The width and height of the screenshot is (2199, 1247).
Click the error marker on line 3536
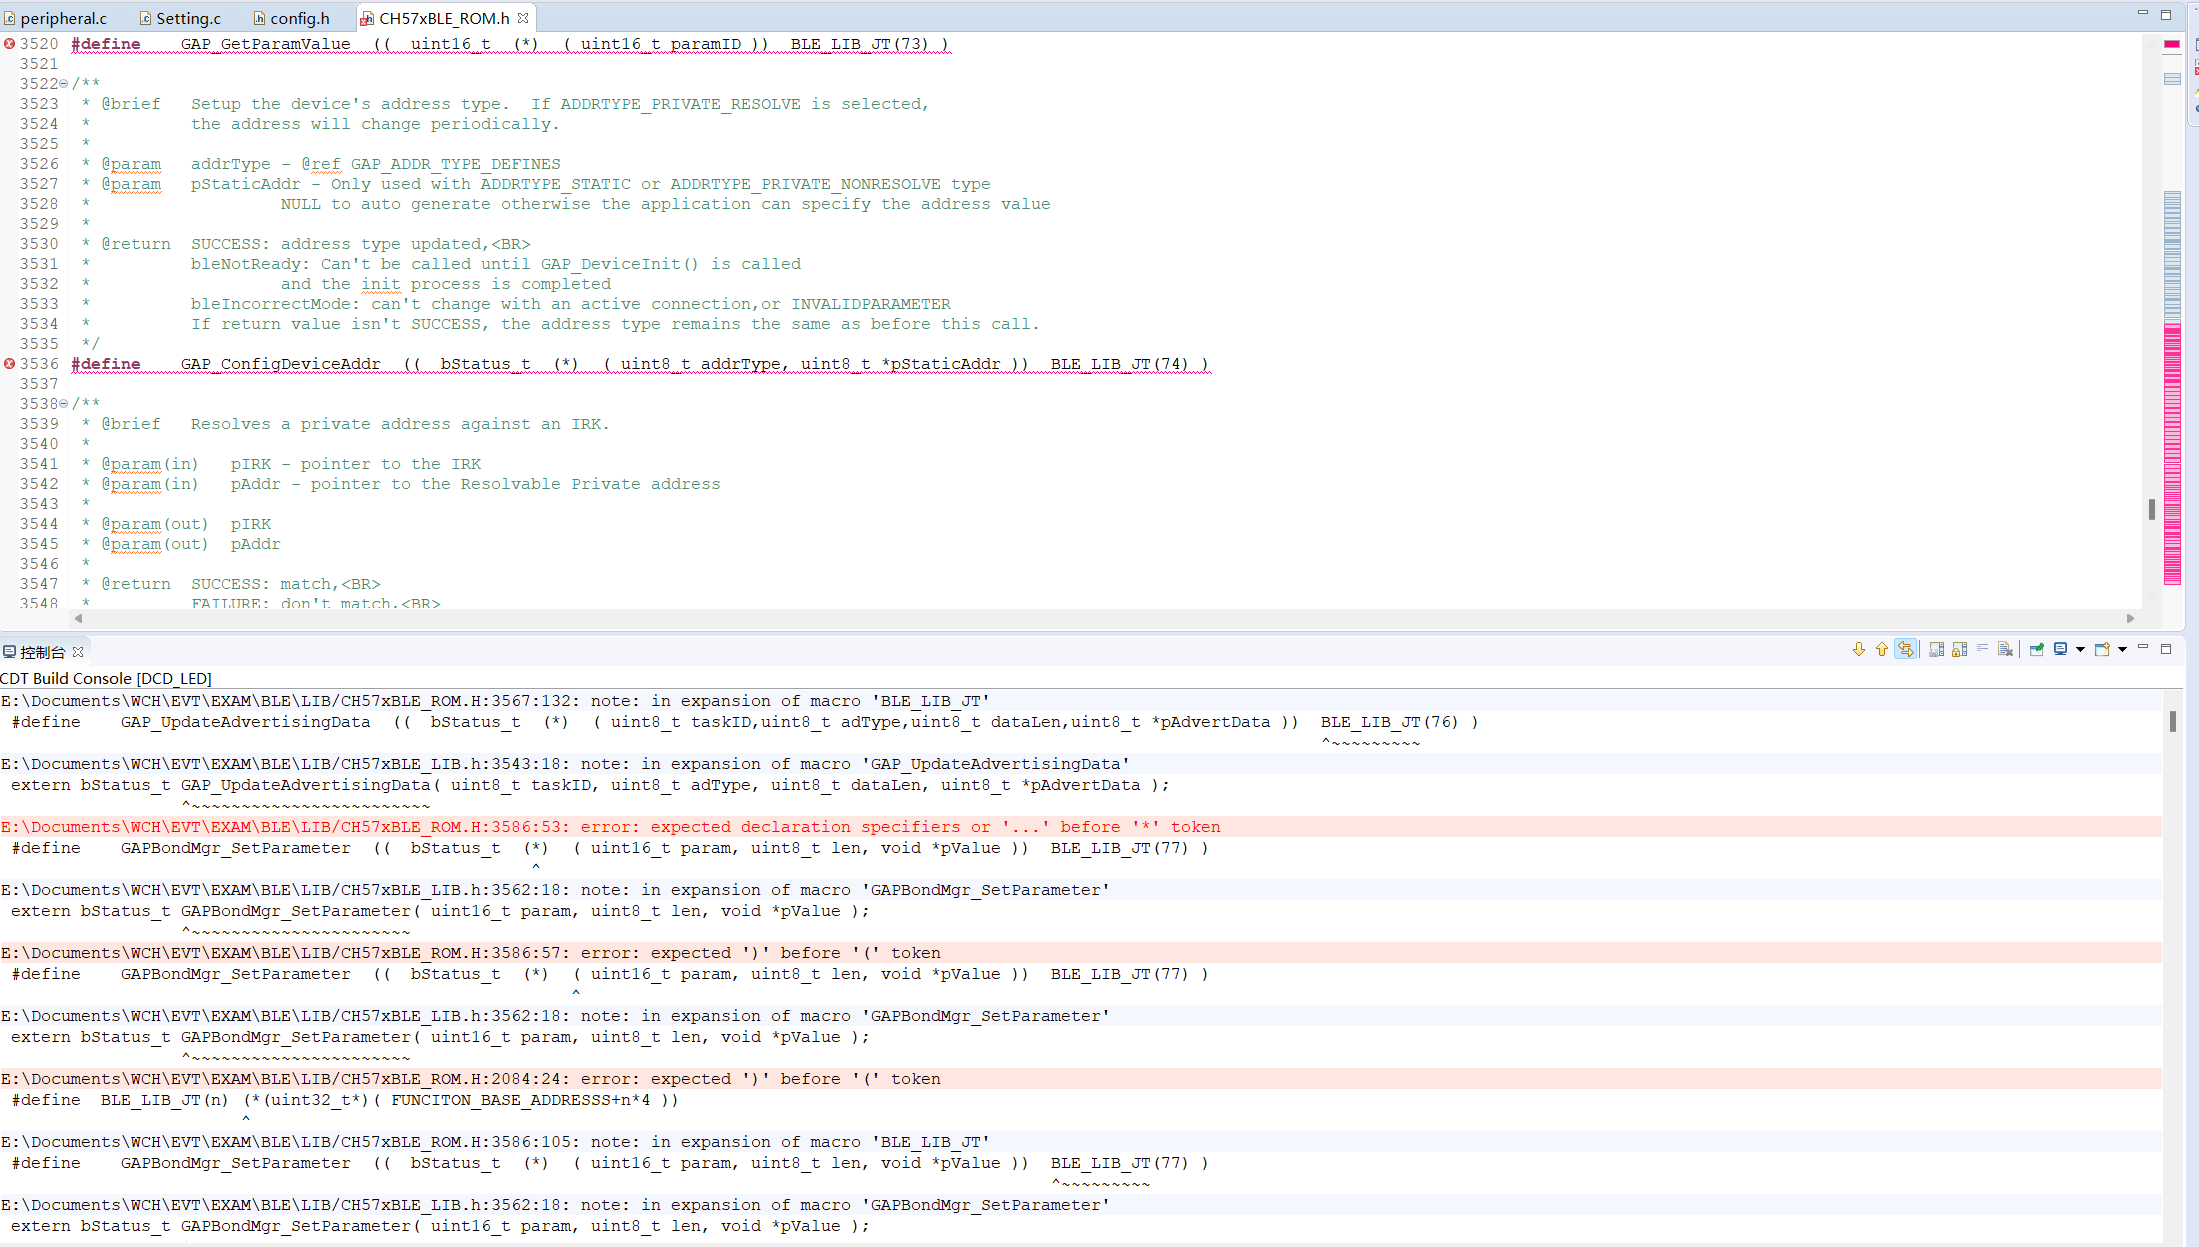(x=9, y=364)
